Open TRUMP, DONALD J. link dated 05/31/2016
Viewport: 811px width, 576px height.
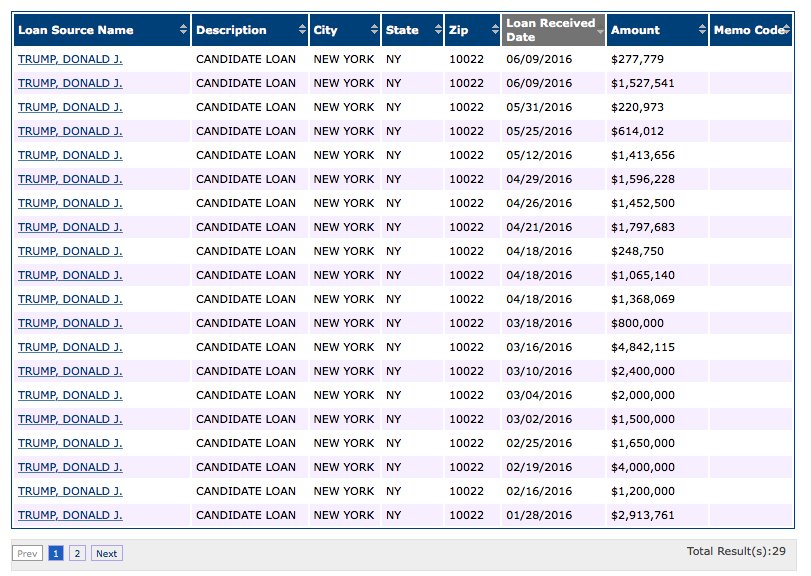(70, 107)
